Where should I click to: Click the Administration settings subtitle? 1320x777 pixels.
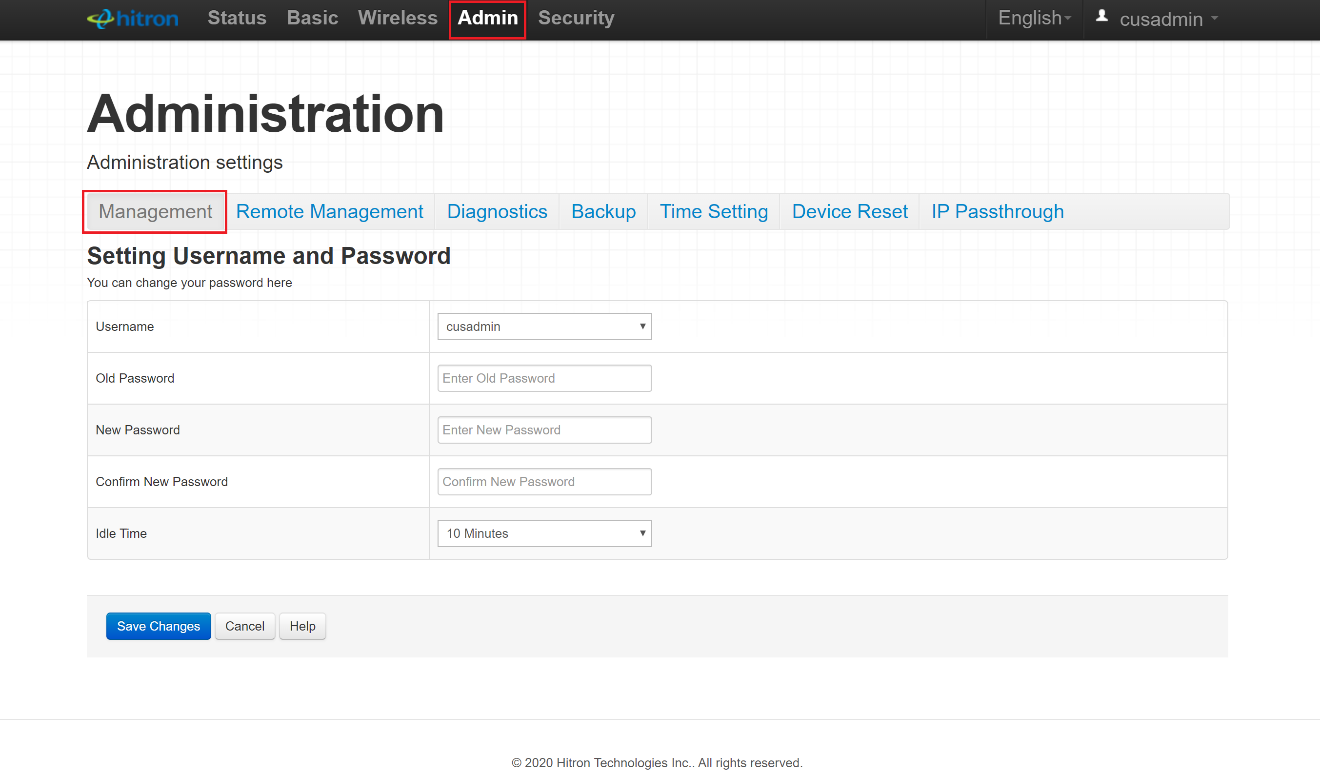click(185, 162)
